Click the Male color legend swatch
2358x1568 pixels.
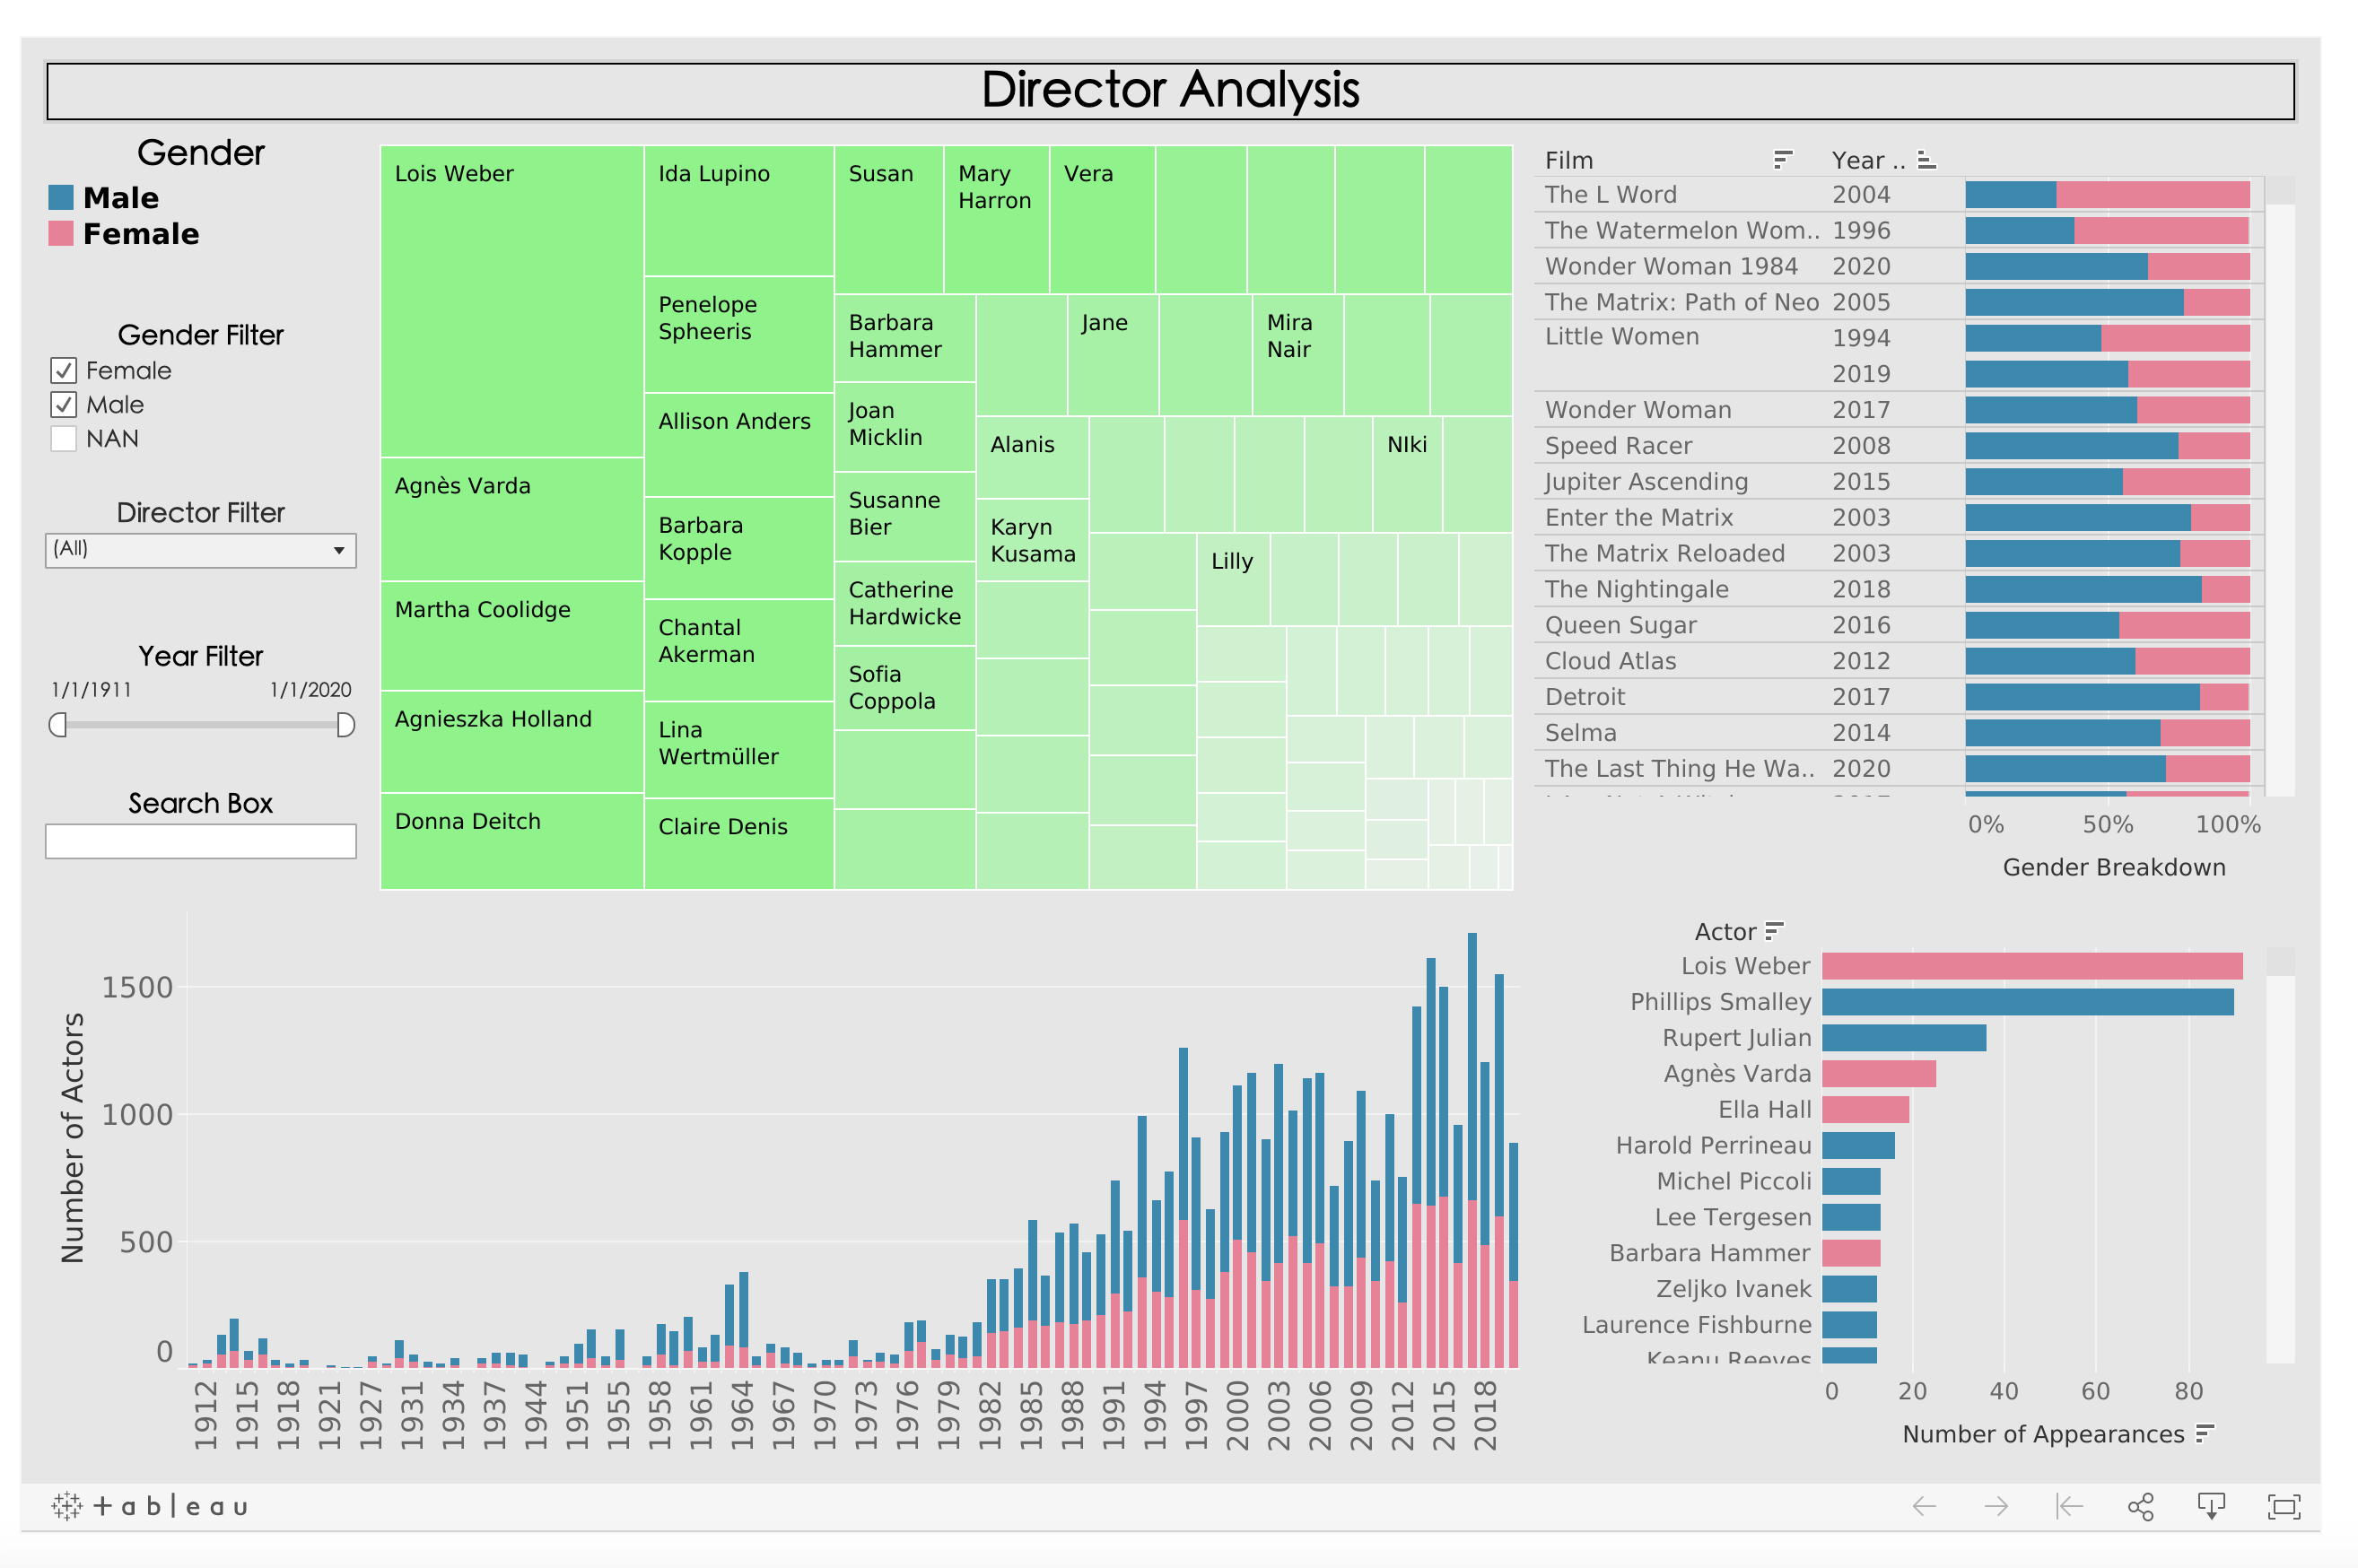tap(61, 198)
